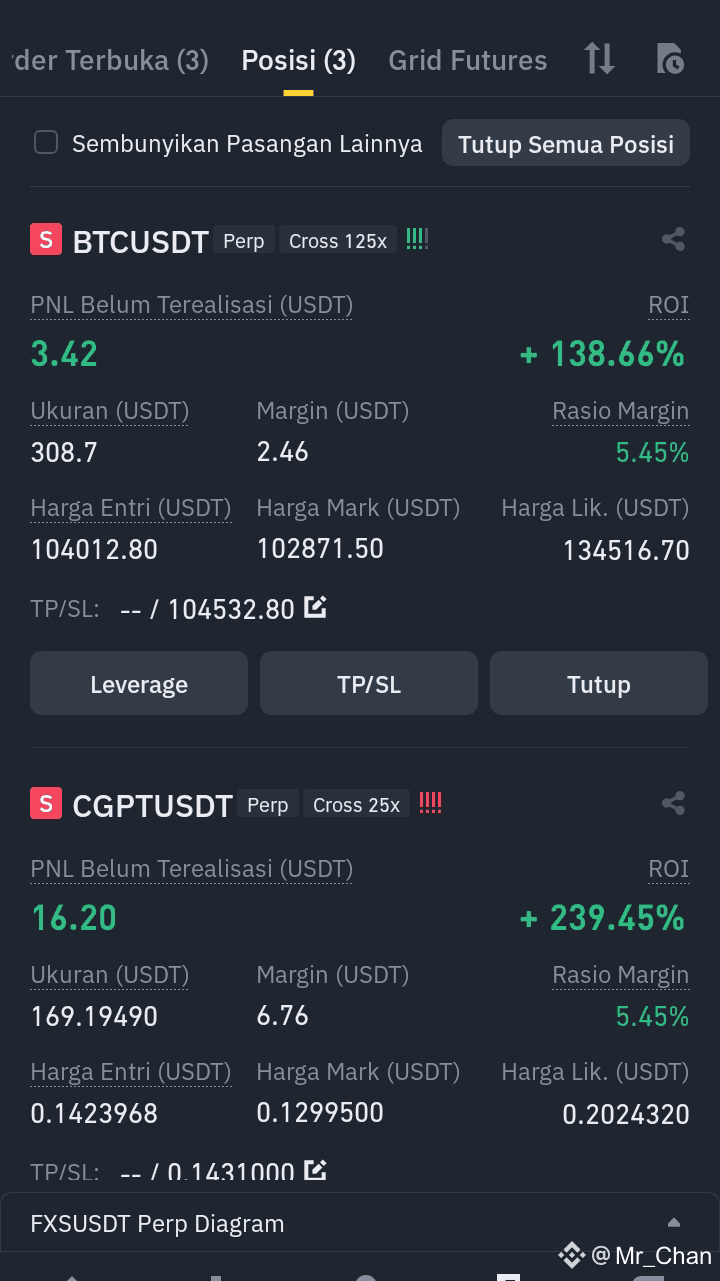This screenshot has height=1281, width=720.
Task: Share the CGPTUSDT position
Action: pyautogui.click(x=673, y=803)
